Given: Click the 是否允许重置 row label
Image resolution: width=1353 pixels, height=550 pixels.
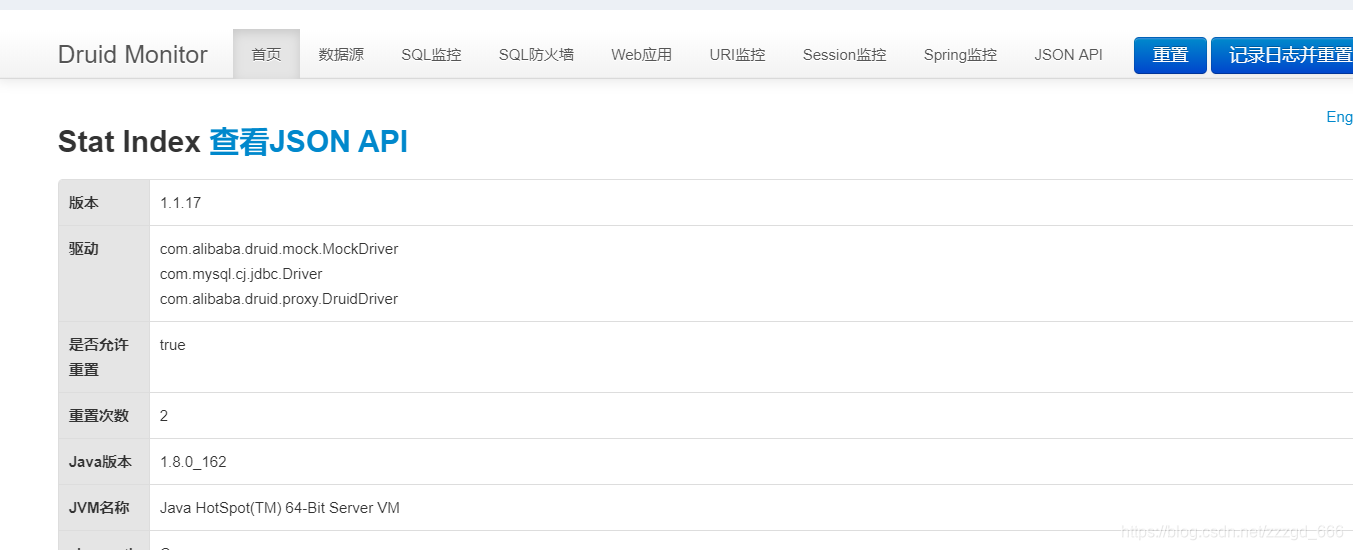Looking at the screenshot, I should pos(99,357).
